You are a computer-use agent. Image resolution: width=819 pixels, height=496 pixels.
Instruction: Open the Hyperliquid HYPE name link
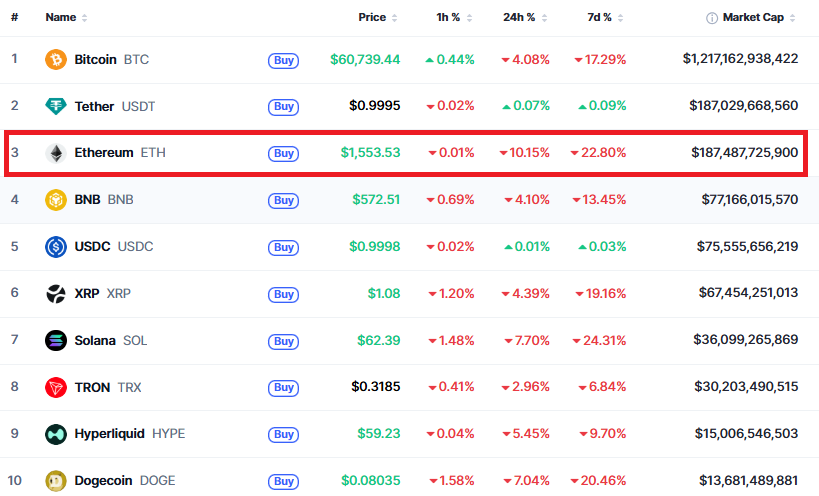130,434
